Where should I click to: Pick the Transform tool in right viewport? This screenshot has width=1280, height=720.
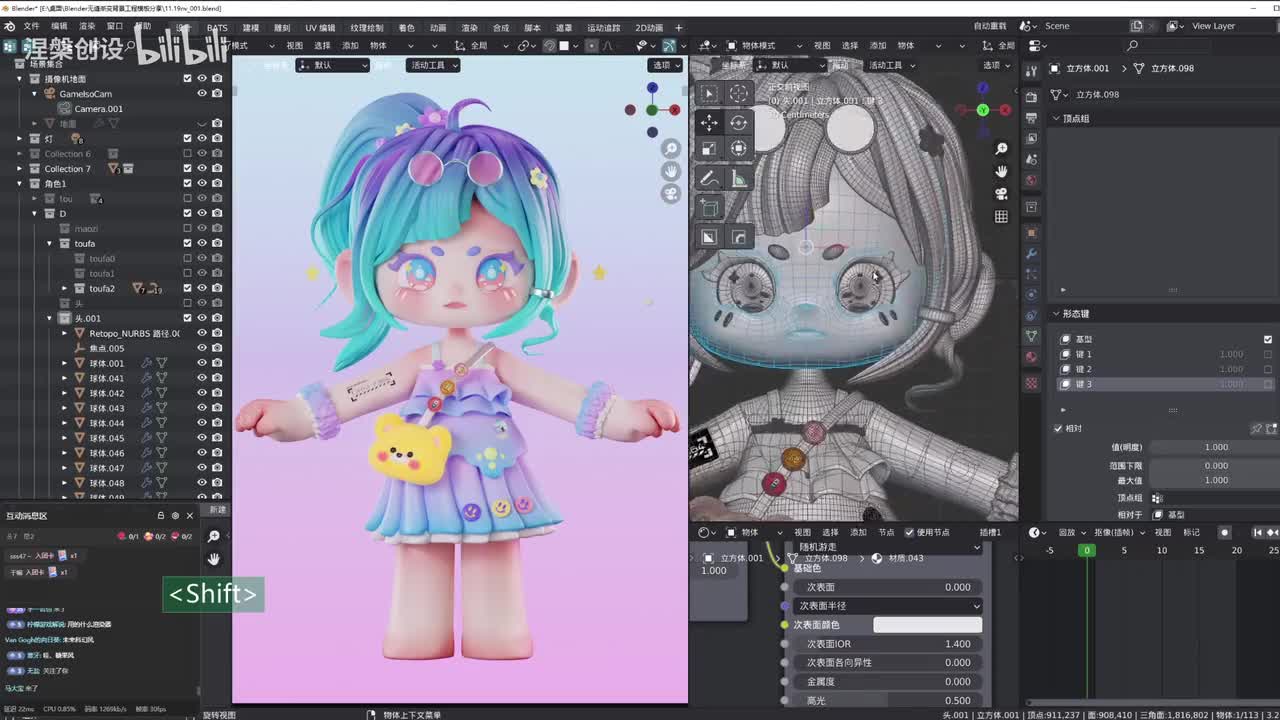[739, 148]
